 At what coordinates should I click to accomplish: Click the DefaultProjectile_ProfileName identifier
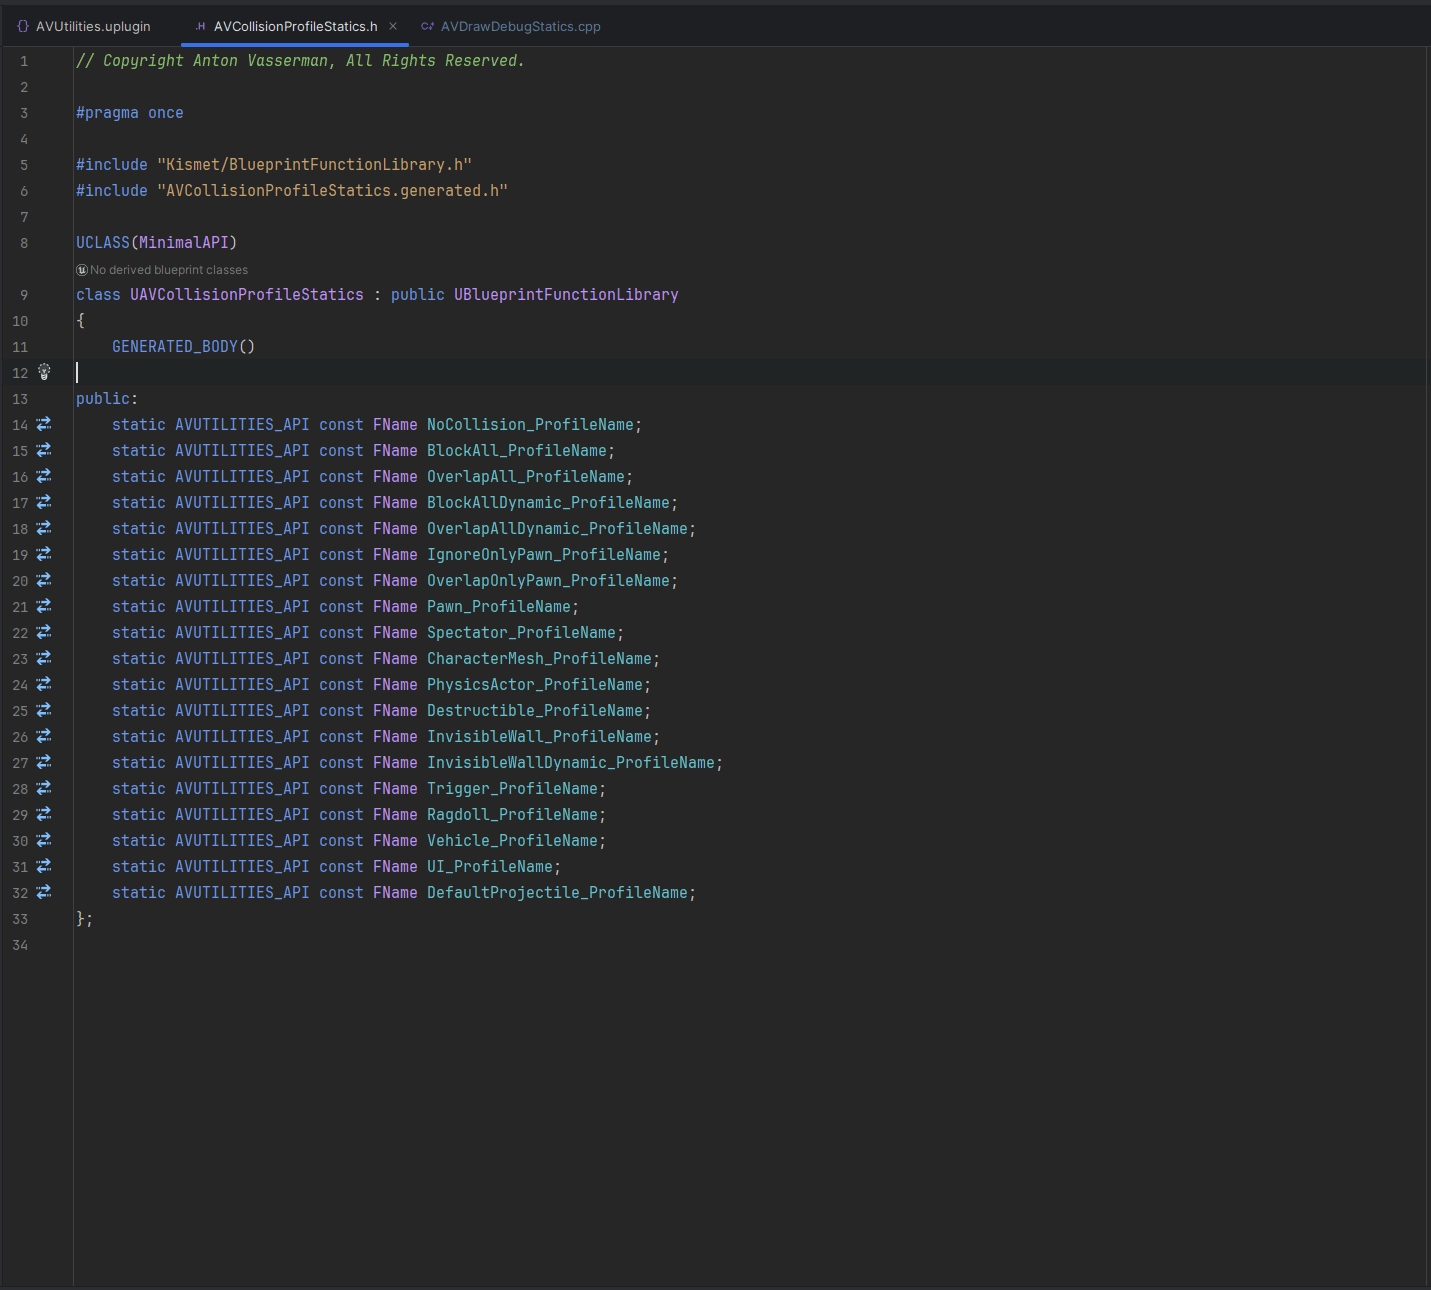coord(557,893)
